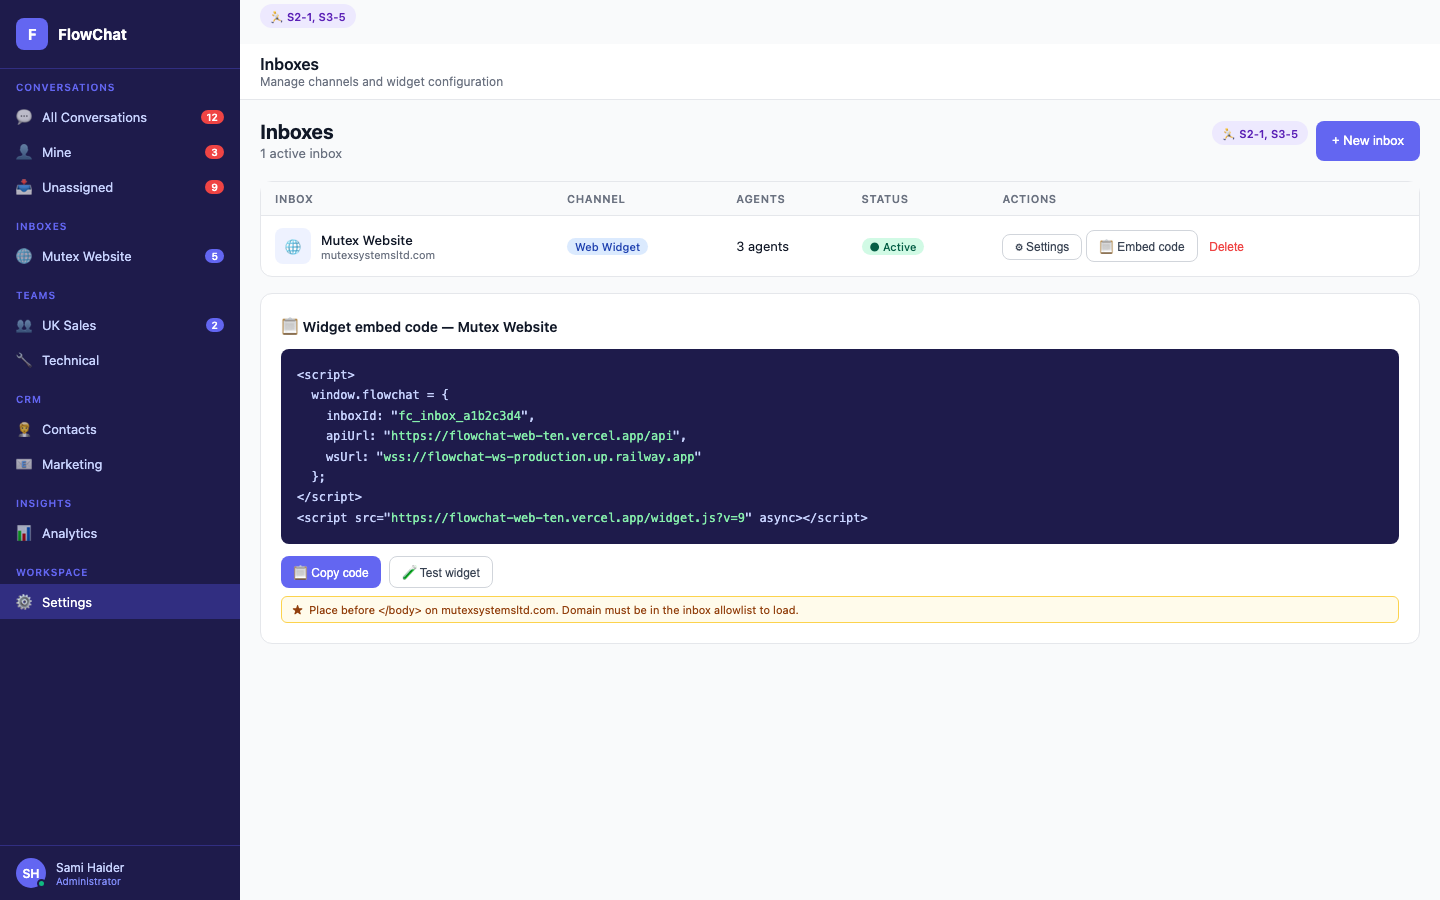The image size is (1440, 900).
Task: Click the Contacts person icon
Action: coord(24,429)
